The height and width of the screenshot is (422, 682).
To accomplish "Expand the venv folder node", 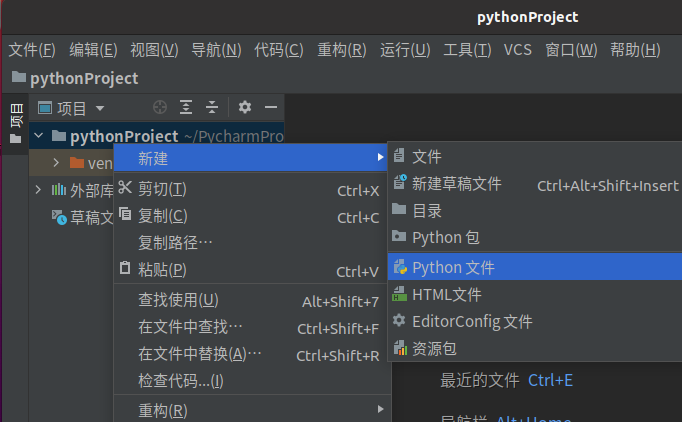I will 56,163.
